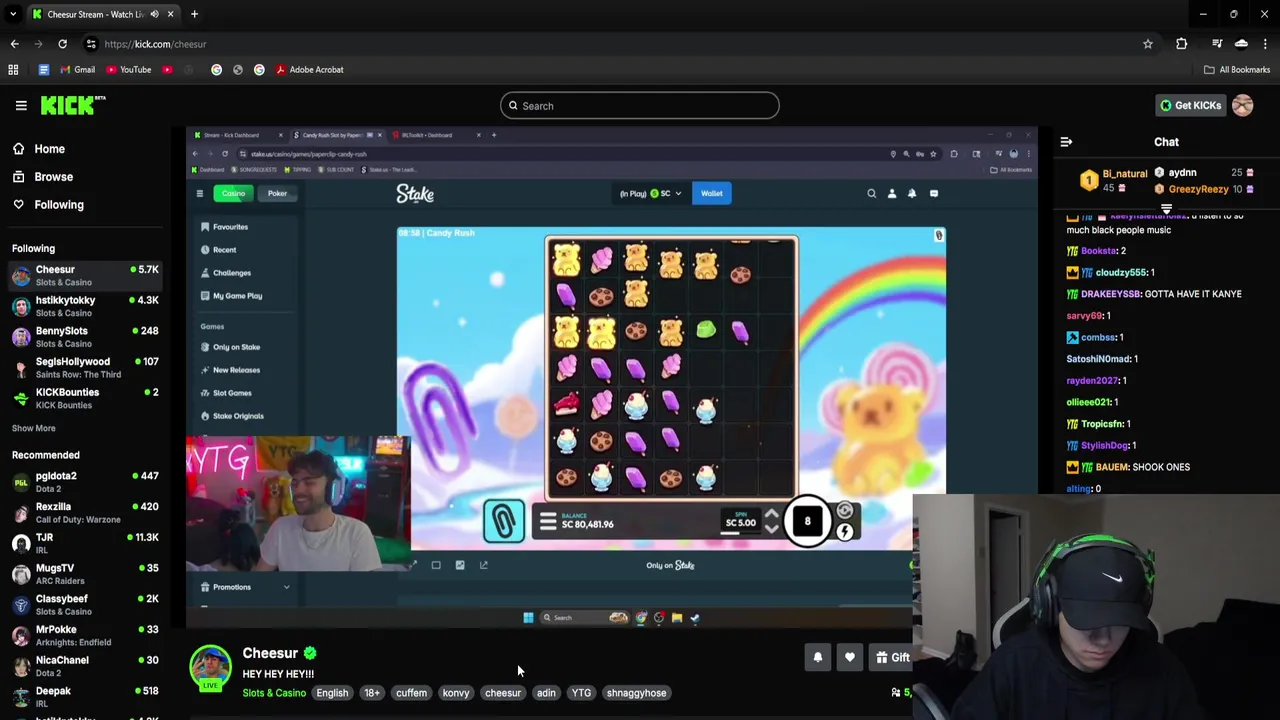View site information icon in address bar
The width and height of the screenshot is (1280, 720).
coord(91,44)
